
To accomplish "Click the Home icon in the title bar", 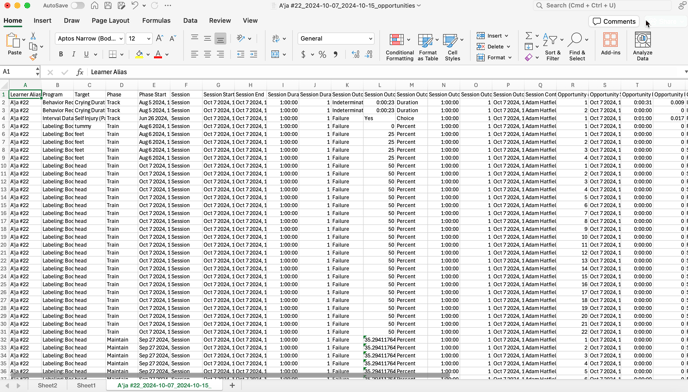I will (94, 6).
